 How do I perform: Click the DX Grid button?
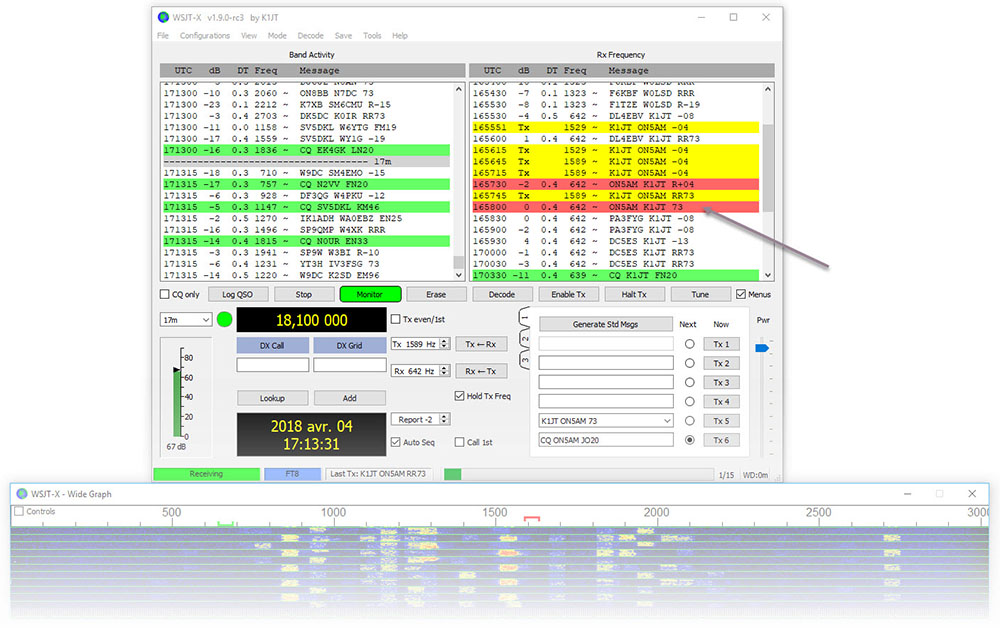click(349, 346)
